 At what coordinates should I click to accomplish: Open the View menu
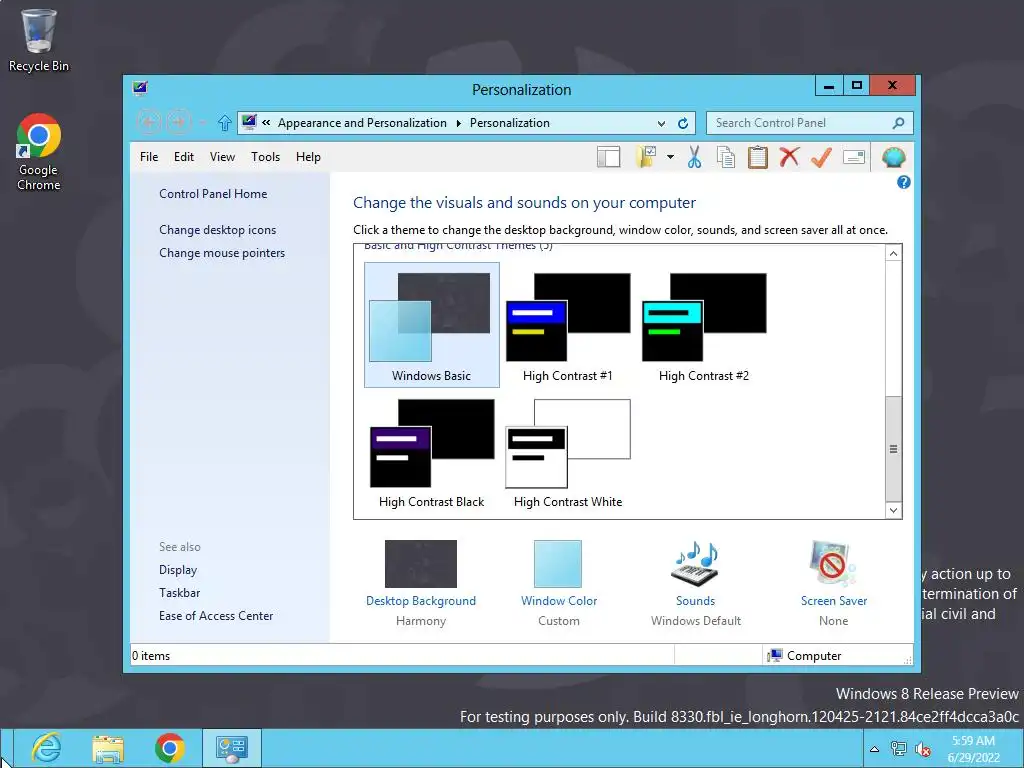point(222,157)
